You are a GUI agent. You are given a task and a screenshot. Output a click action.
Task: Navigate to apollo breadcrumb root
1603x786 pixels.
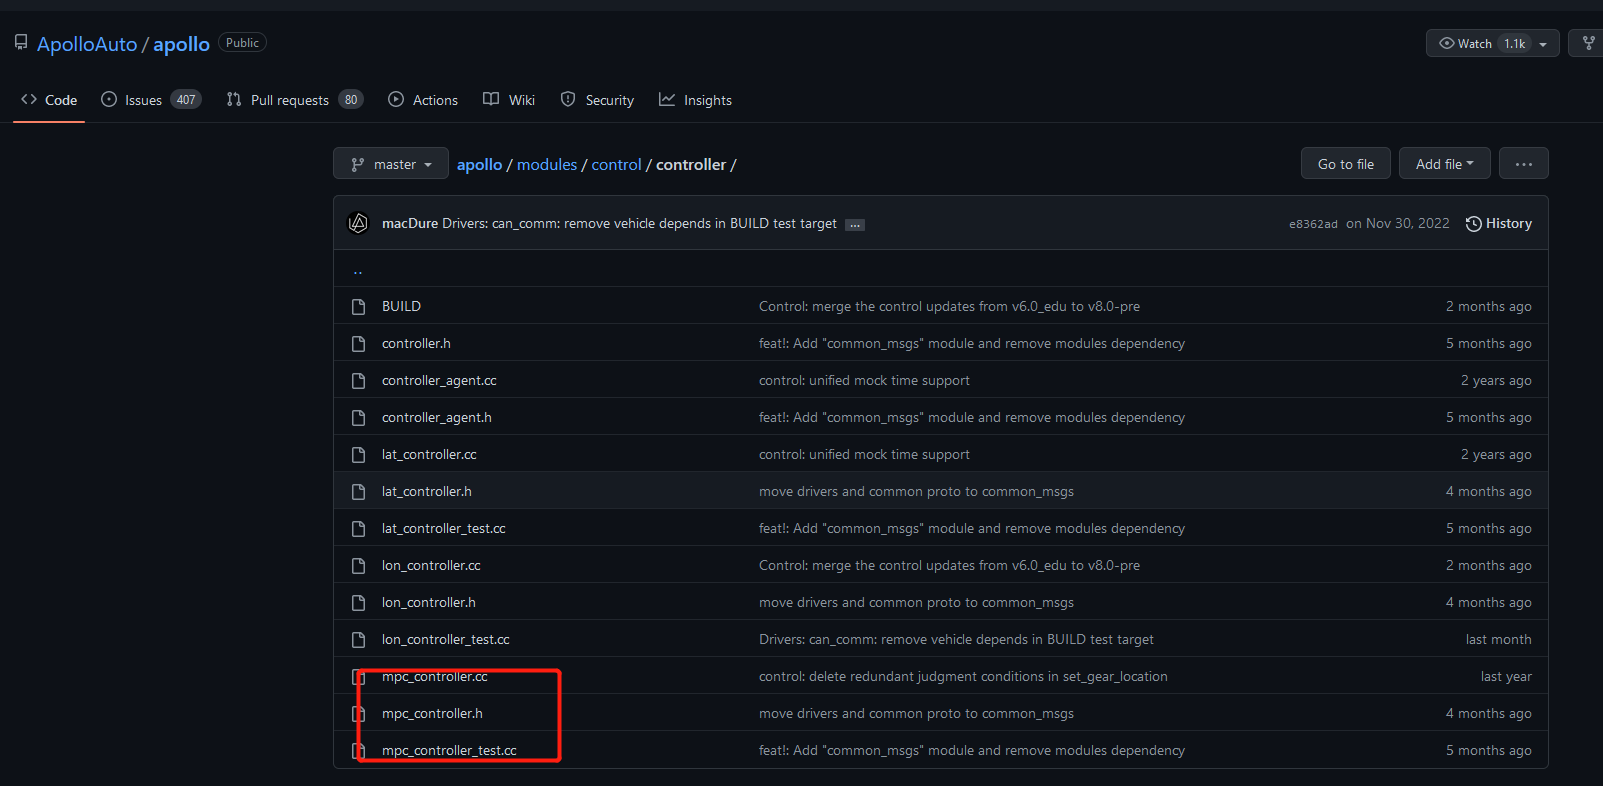tap(479, 164)
